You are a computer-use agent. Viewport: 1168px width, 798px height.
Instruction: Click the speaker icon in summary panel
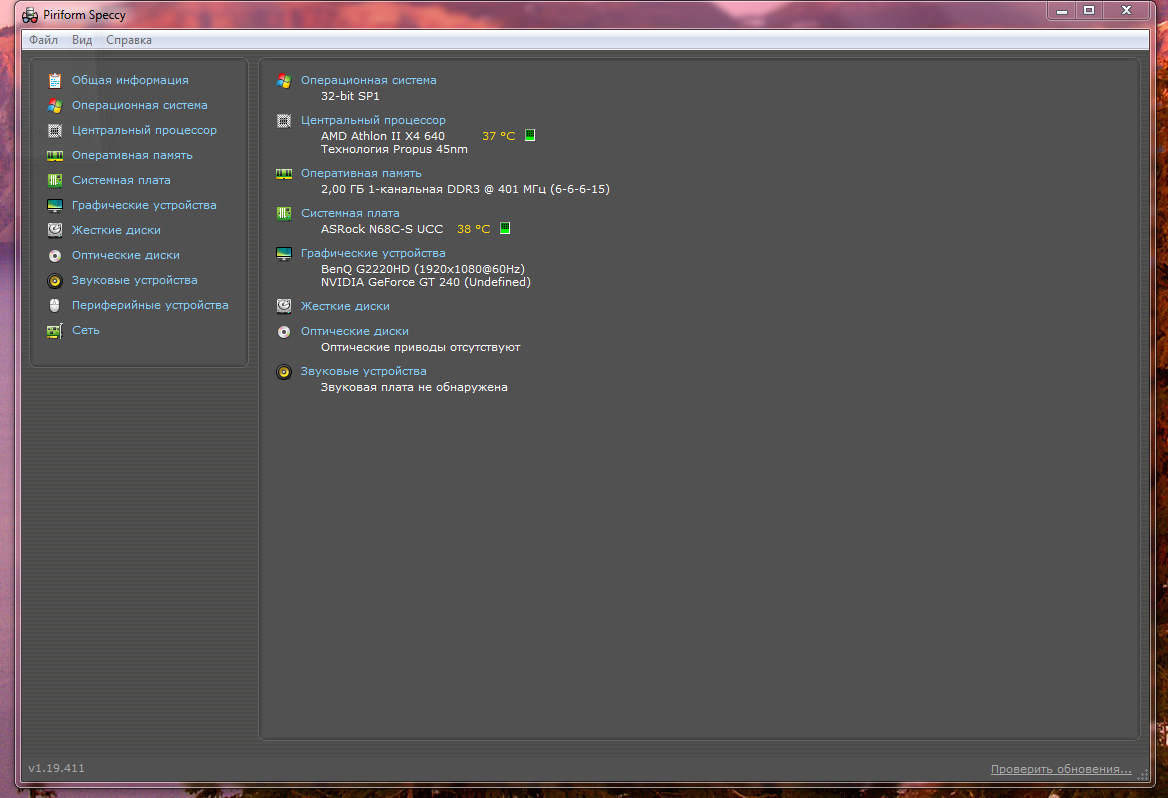tap(284, 372)
